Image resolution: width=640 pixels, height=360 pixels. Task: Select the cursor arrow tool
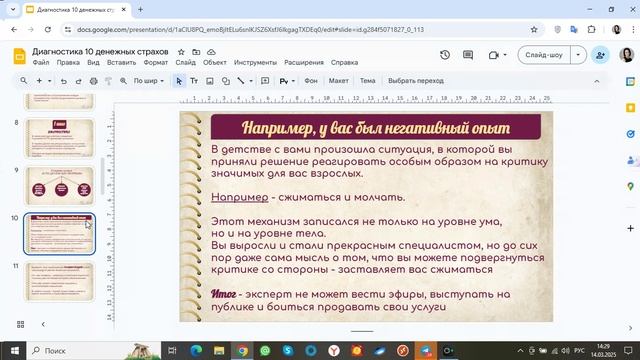pos(179,81)
